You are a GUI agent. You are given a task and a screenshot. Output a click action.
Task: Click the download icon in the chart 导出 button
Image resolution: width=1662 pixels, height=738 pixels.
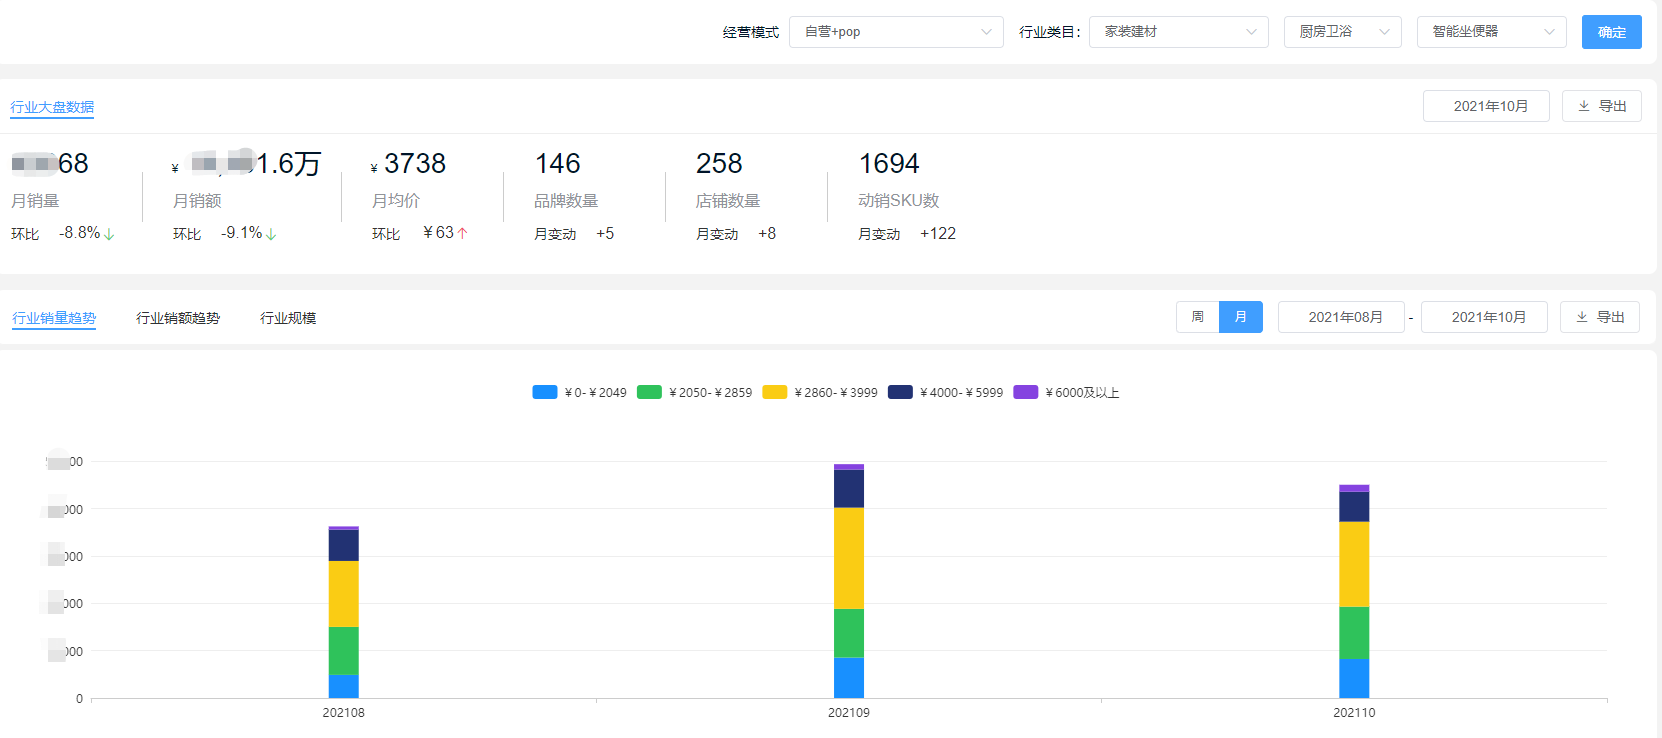[1581, 317]
